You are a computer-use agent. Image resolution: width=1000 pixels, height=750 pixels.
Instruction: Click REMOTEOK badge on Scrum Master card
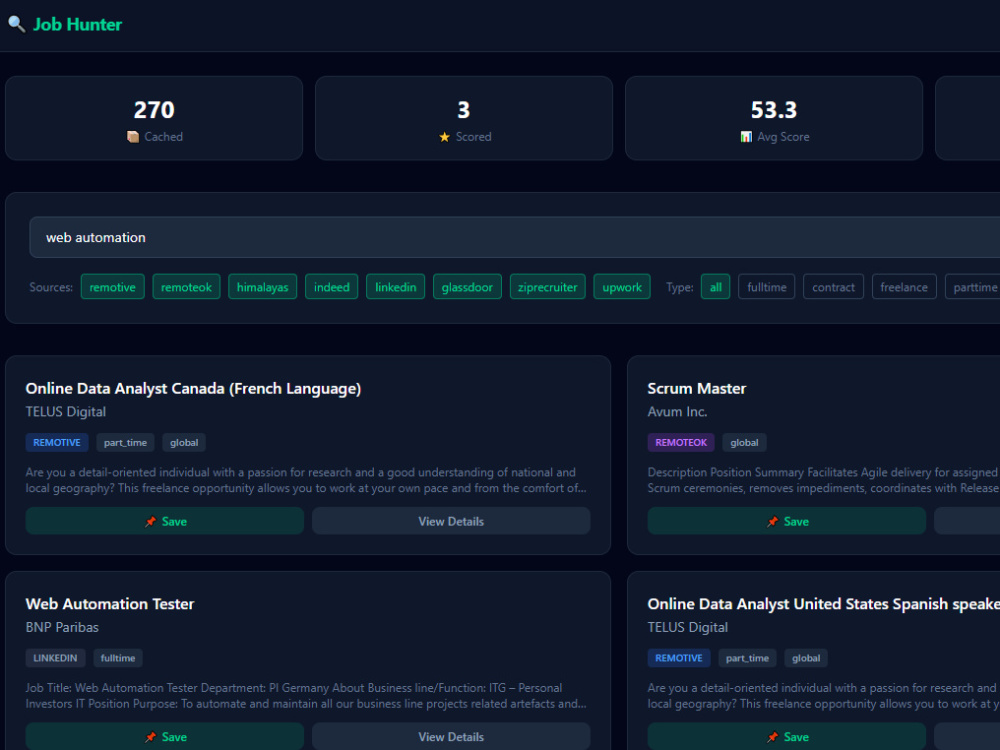tap(680, 443)
